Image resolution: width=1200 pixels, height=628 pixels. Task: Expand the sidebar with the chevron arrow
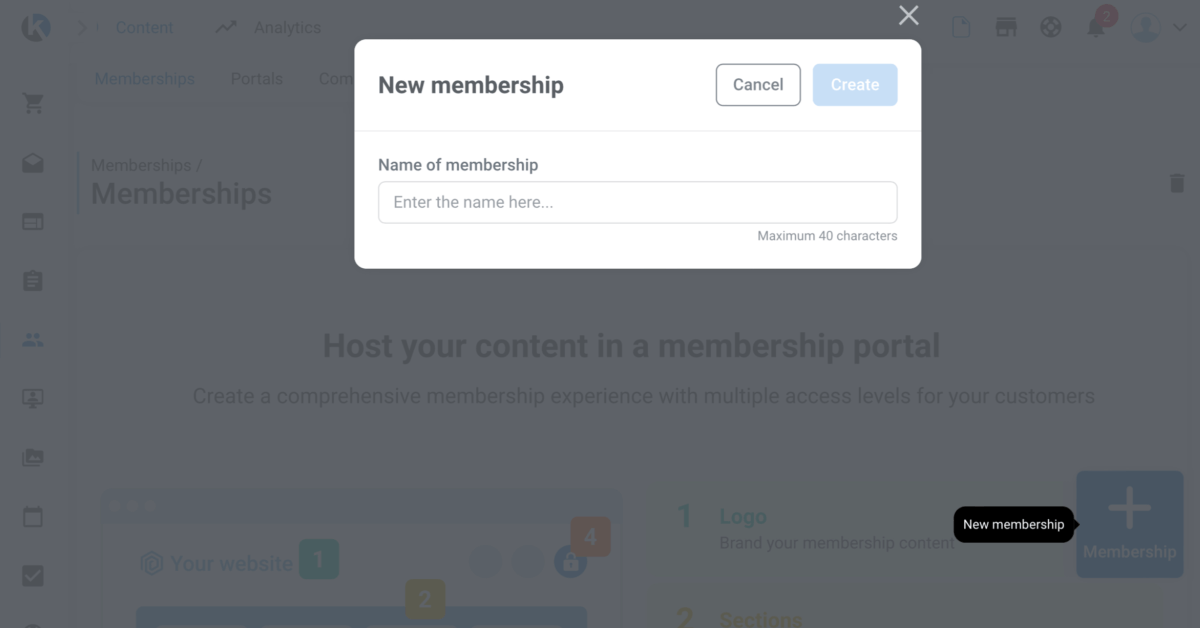click(82, 28)
